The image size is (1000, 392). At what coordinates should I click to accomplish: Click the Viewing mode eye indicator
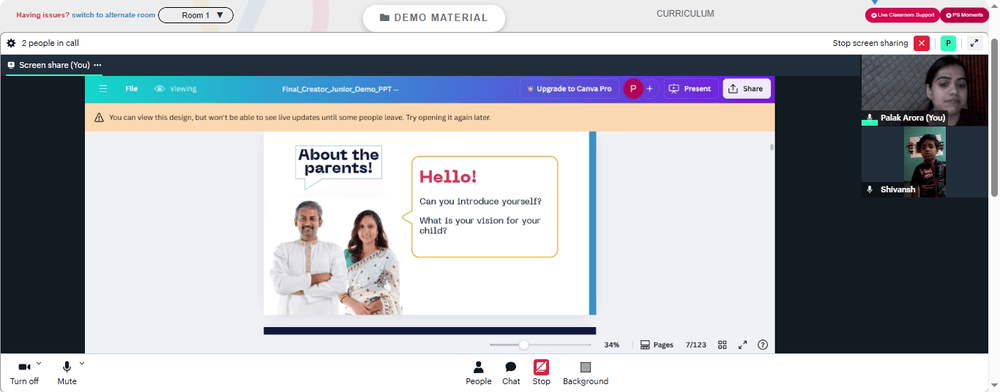click(x=175, y=89)
